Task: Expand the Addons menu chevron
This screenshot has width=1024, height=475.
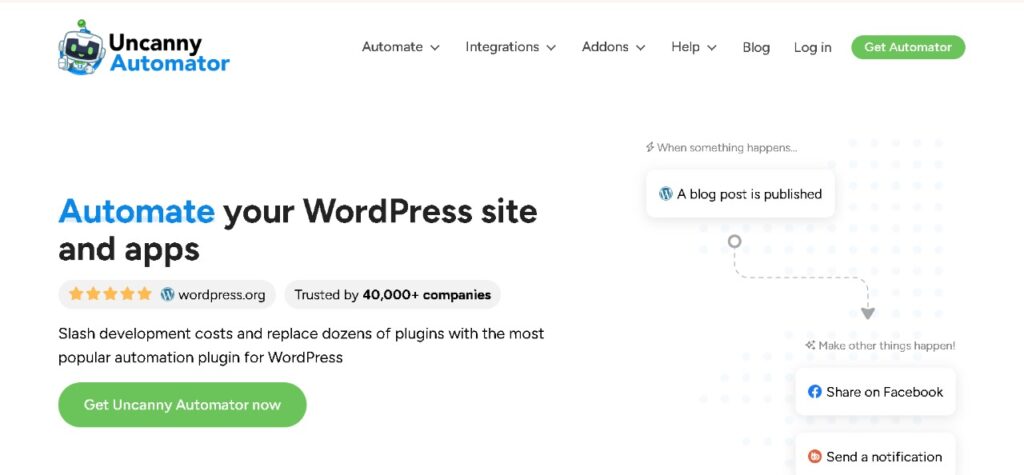Action: pos(640,47)
